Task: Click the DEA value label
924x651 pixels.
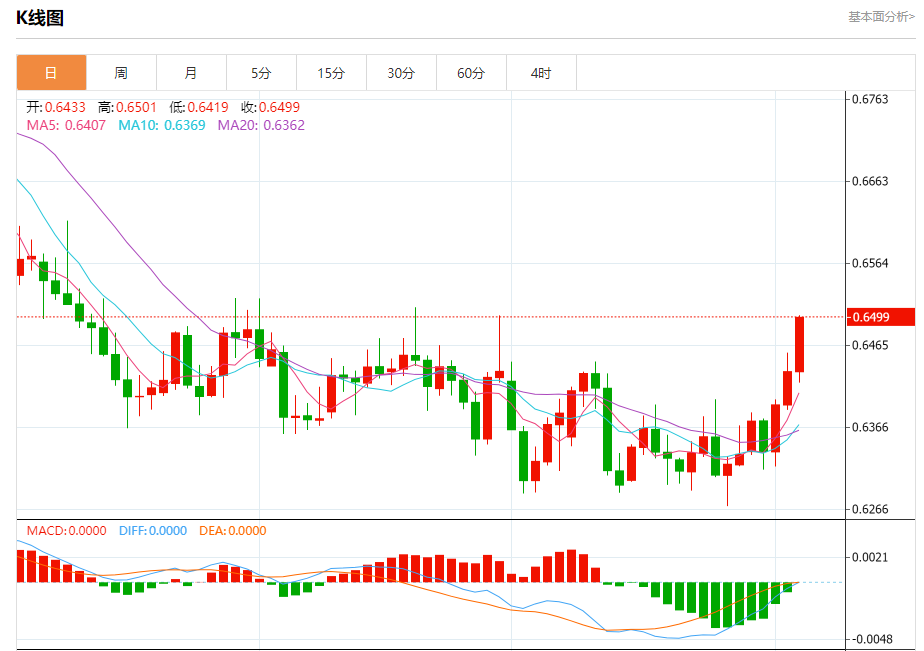Action: point(233,531)
